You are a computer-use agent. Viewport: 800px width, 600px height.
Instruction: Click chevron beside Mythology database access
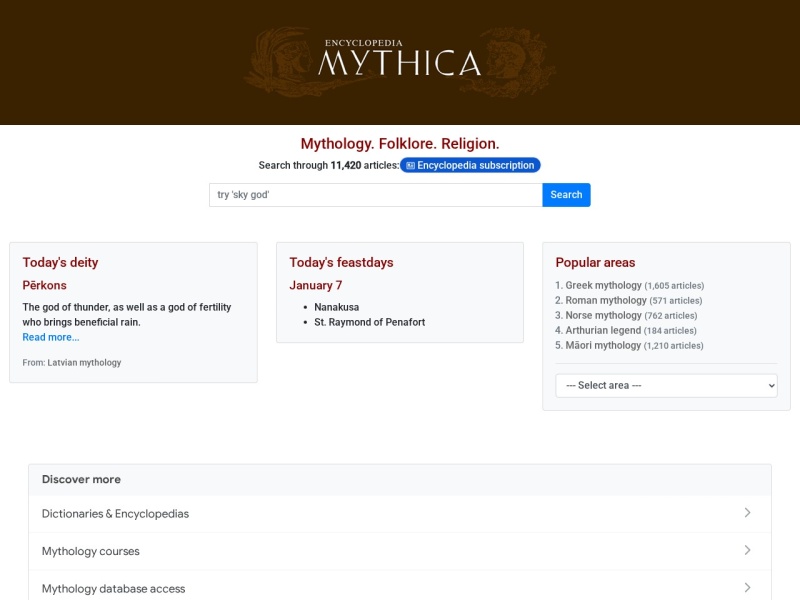[x=747, y=587]
